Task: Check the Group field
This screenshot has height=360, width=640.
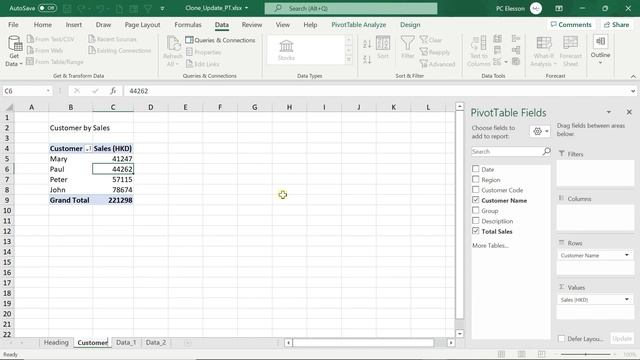Action: tap(476, 210)
